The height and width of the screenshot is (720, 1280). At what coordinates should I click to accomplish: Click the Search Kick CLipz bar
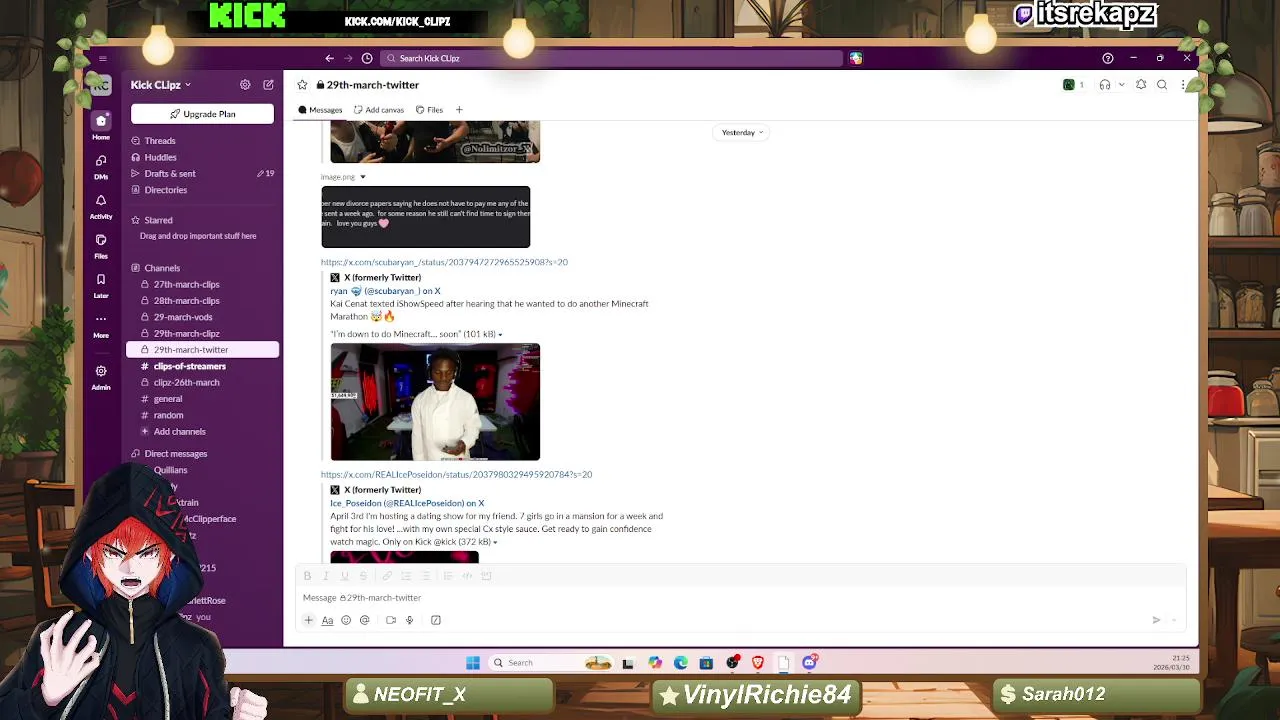pos(612,58)
